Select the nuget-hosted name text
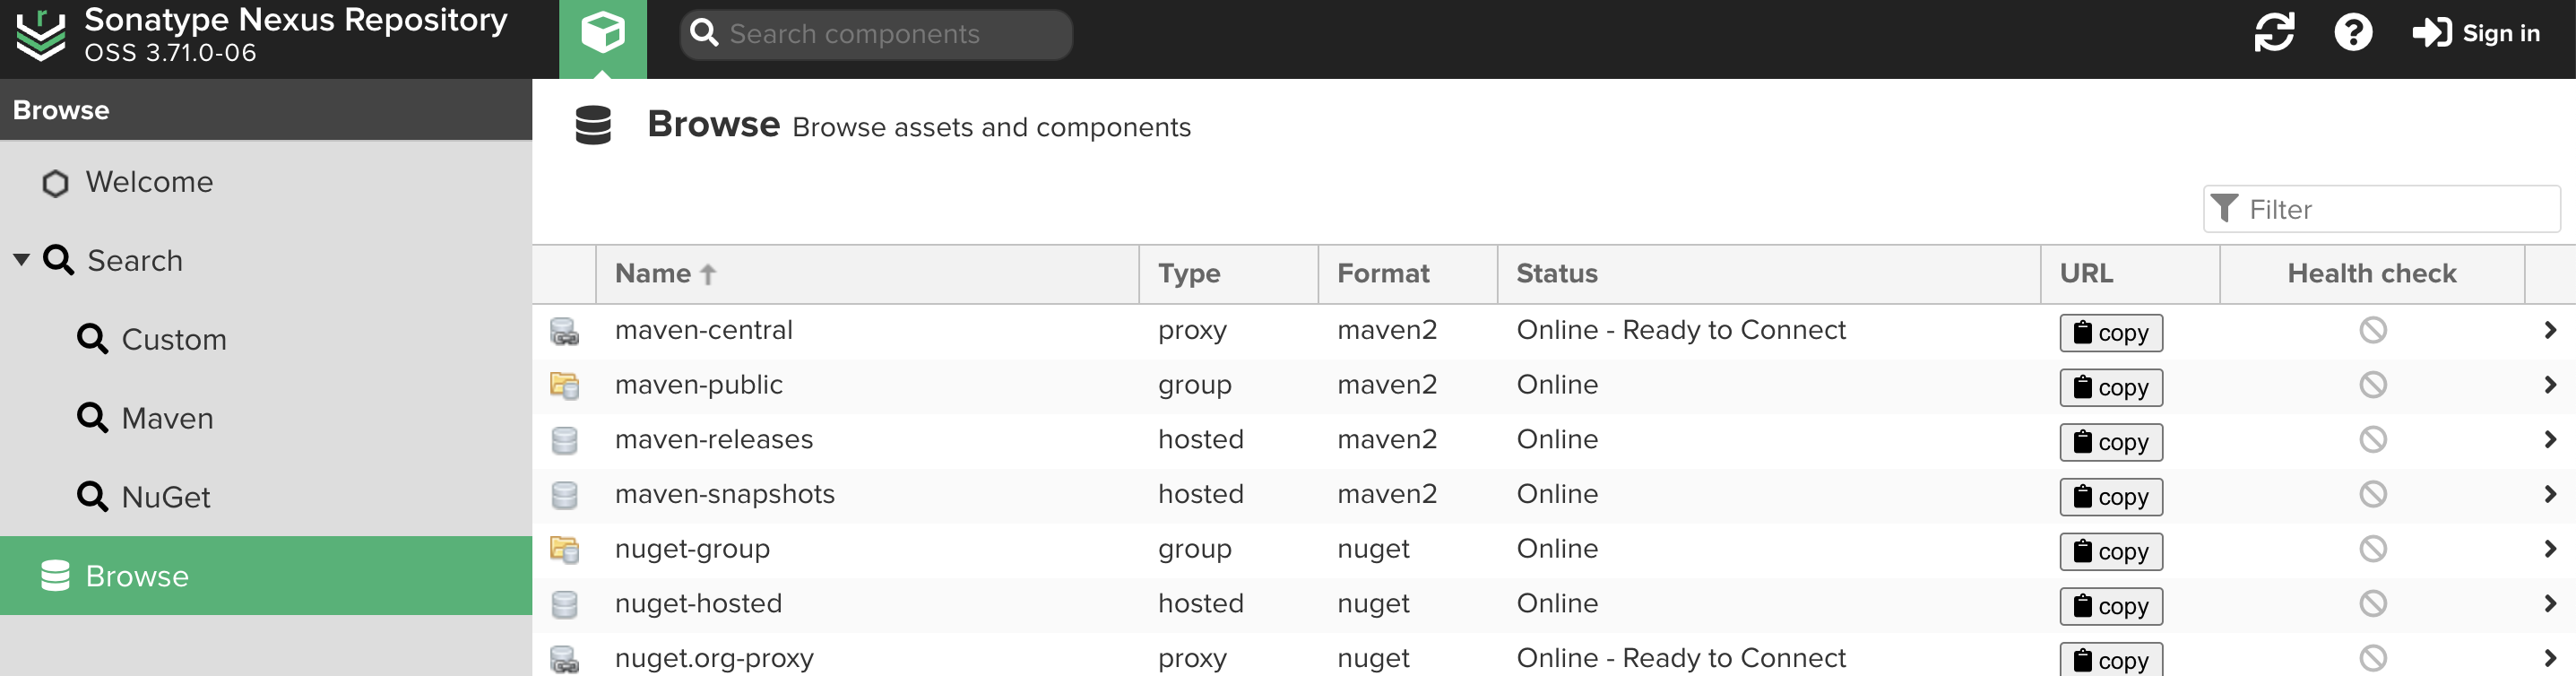This screenshot has height=676, width=2576. pyautogui.click(x=698, y=604)
